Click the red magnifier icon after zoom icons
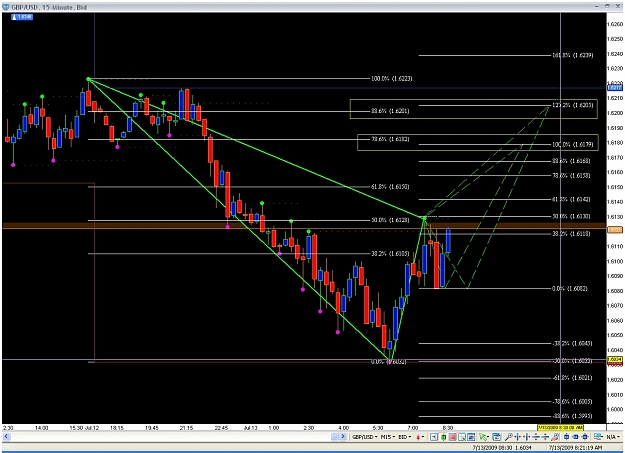The image size is (625, 453). point(555,437)
